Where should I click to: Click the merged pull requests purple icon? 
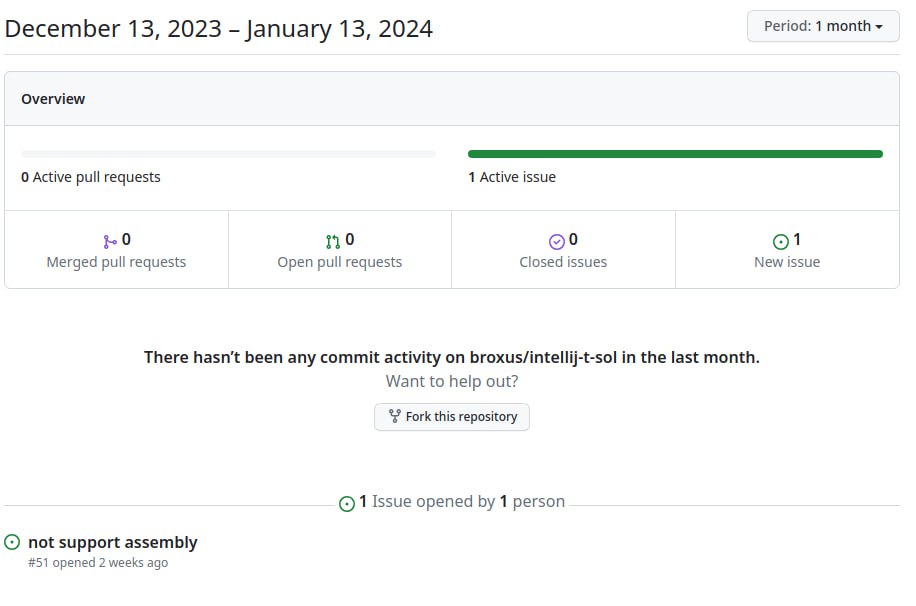[x=110, y=241]
